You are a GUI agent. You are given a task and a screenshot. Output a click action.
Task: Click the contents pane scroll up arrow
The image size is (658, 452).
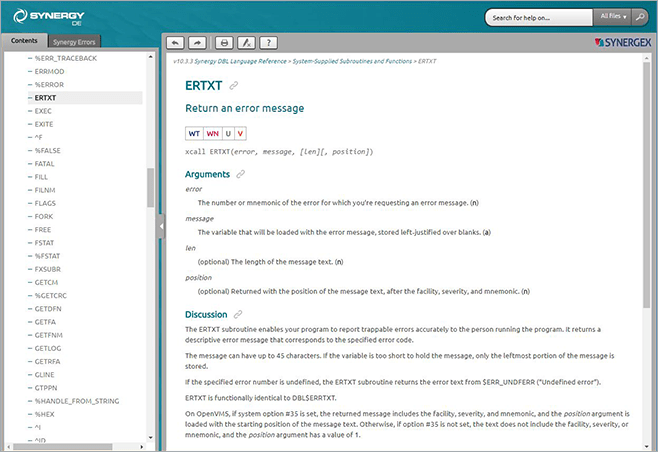[151, 56]
